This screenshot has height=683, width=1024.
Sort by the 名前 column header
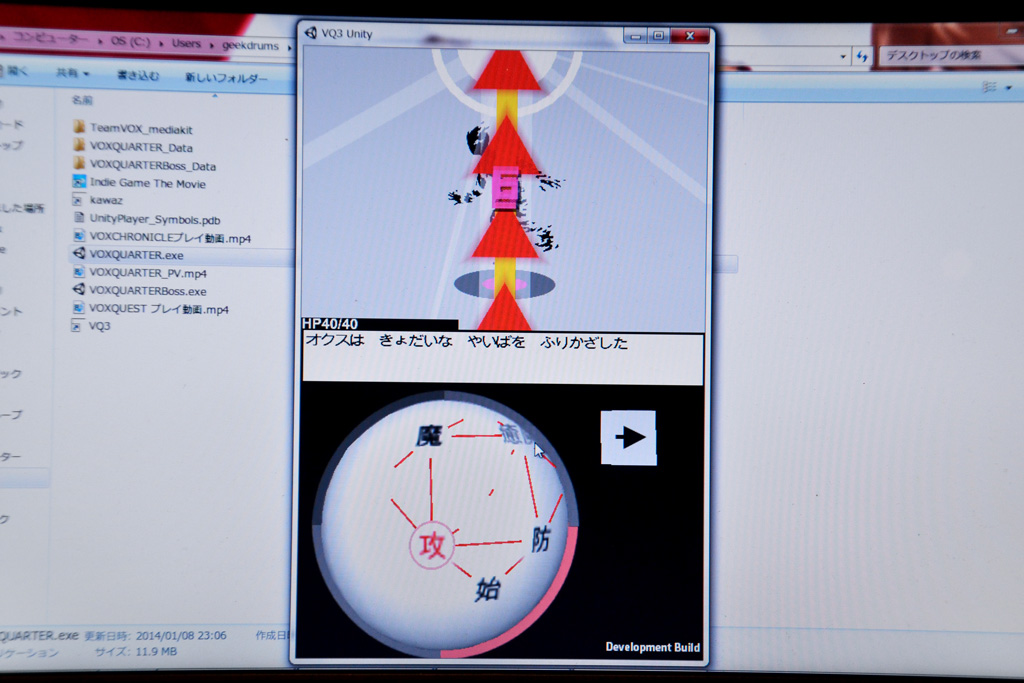82,100
